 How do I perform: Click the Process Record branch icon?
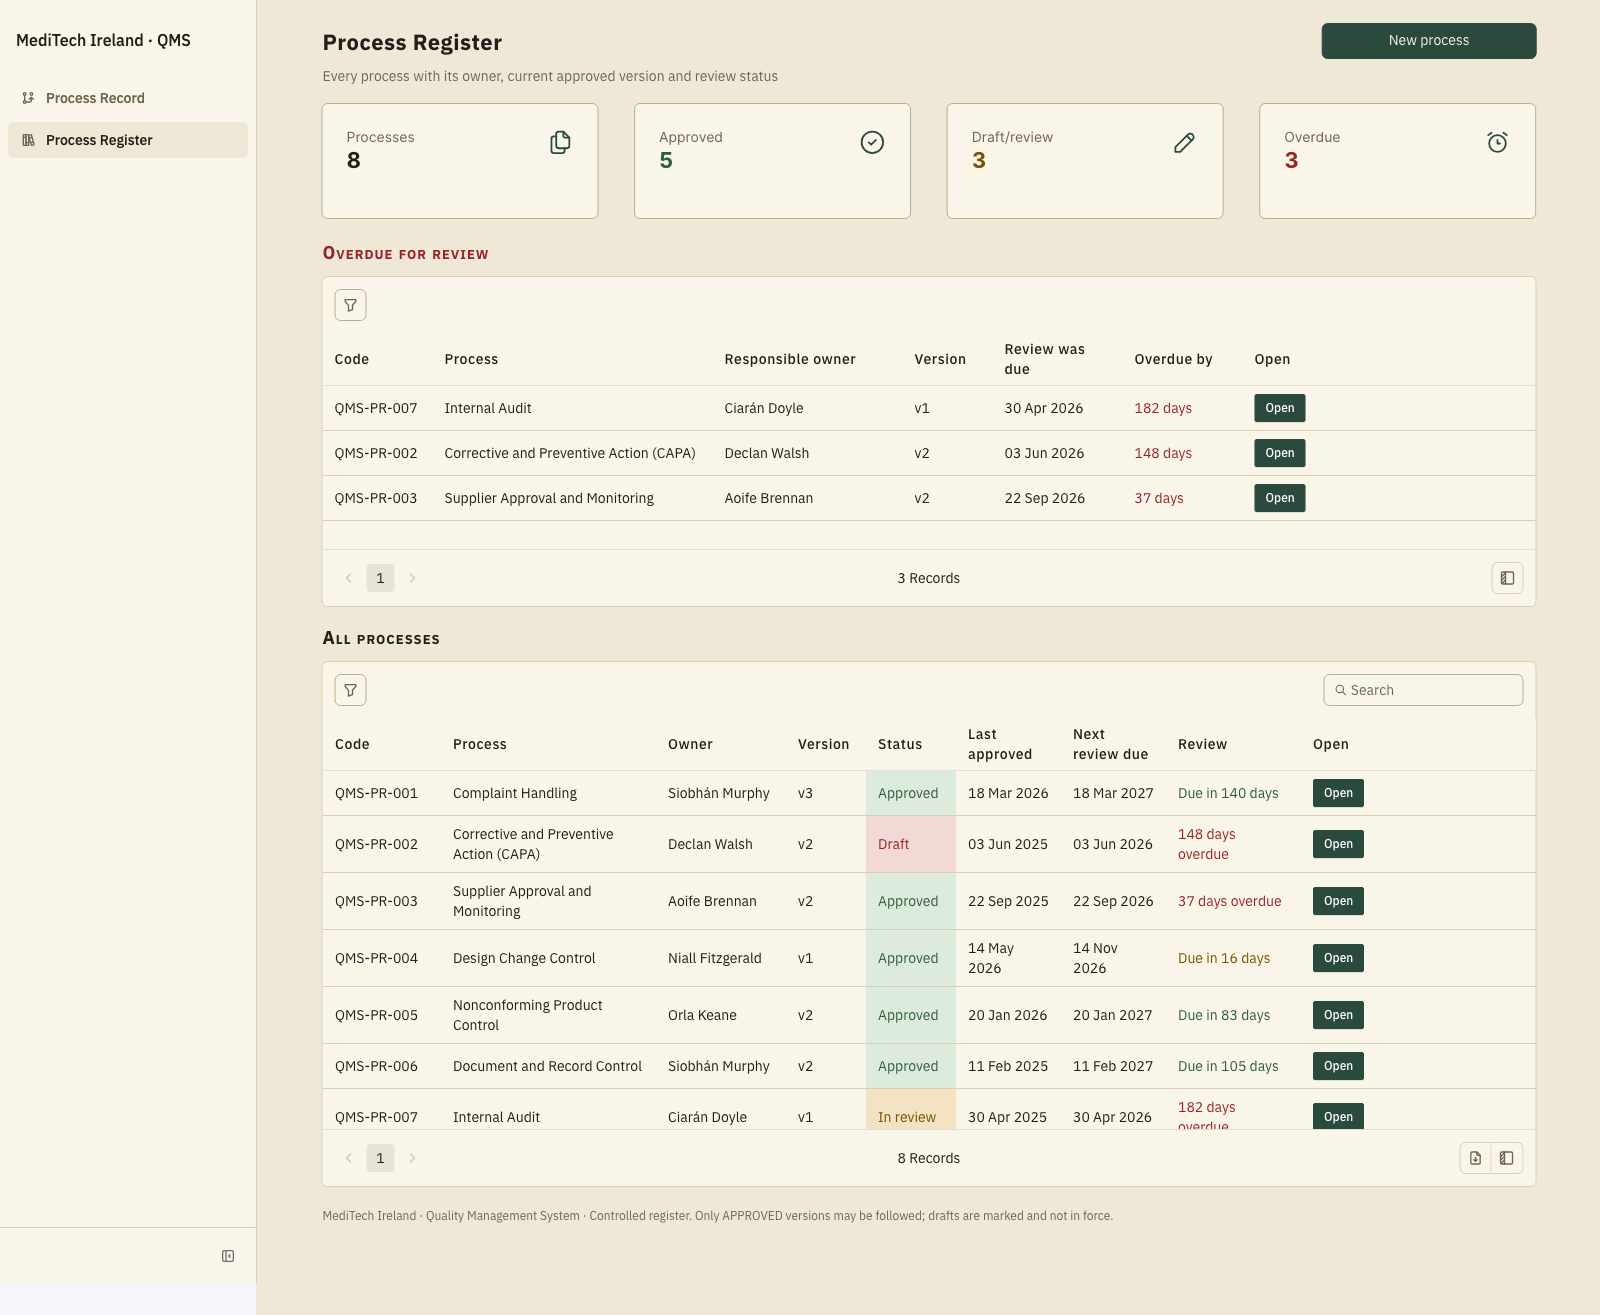point(28,98)
